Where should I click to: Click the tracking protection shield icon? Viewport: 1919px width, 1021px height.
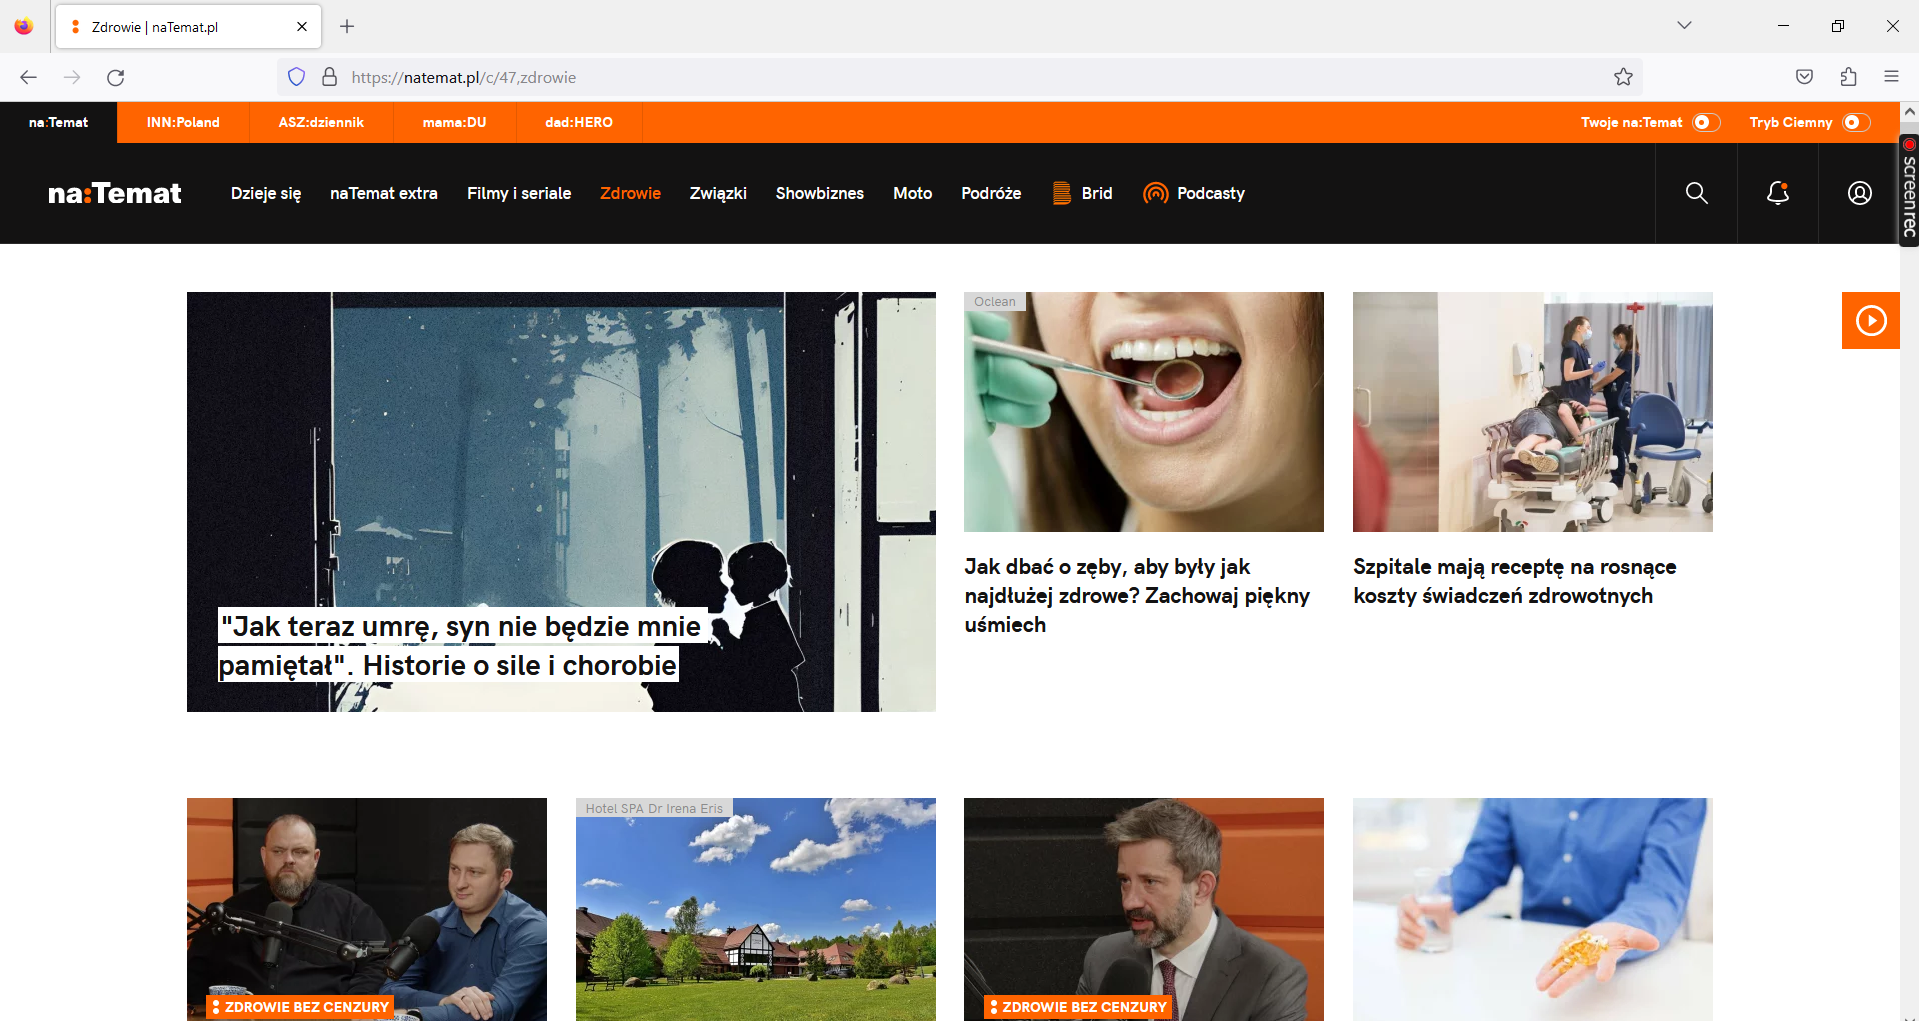point(296,77)
